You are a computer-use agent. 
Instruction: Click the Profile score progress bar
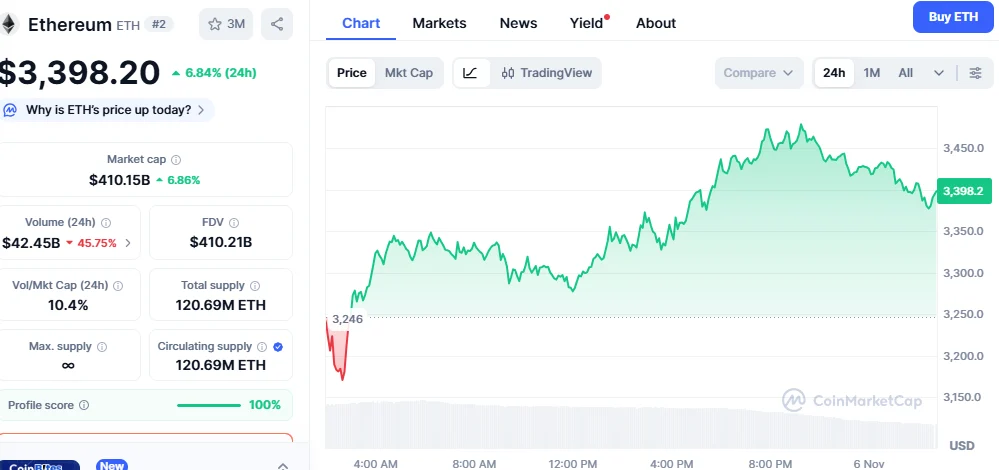tap(208, 405)
